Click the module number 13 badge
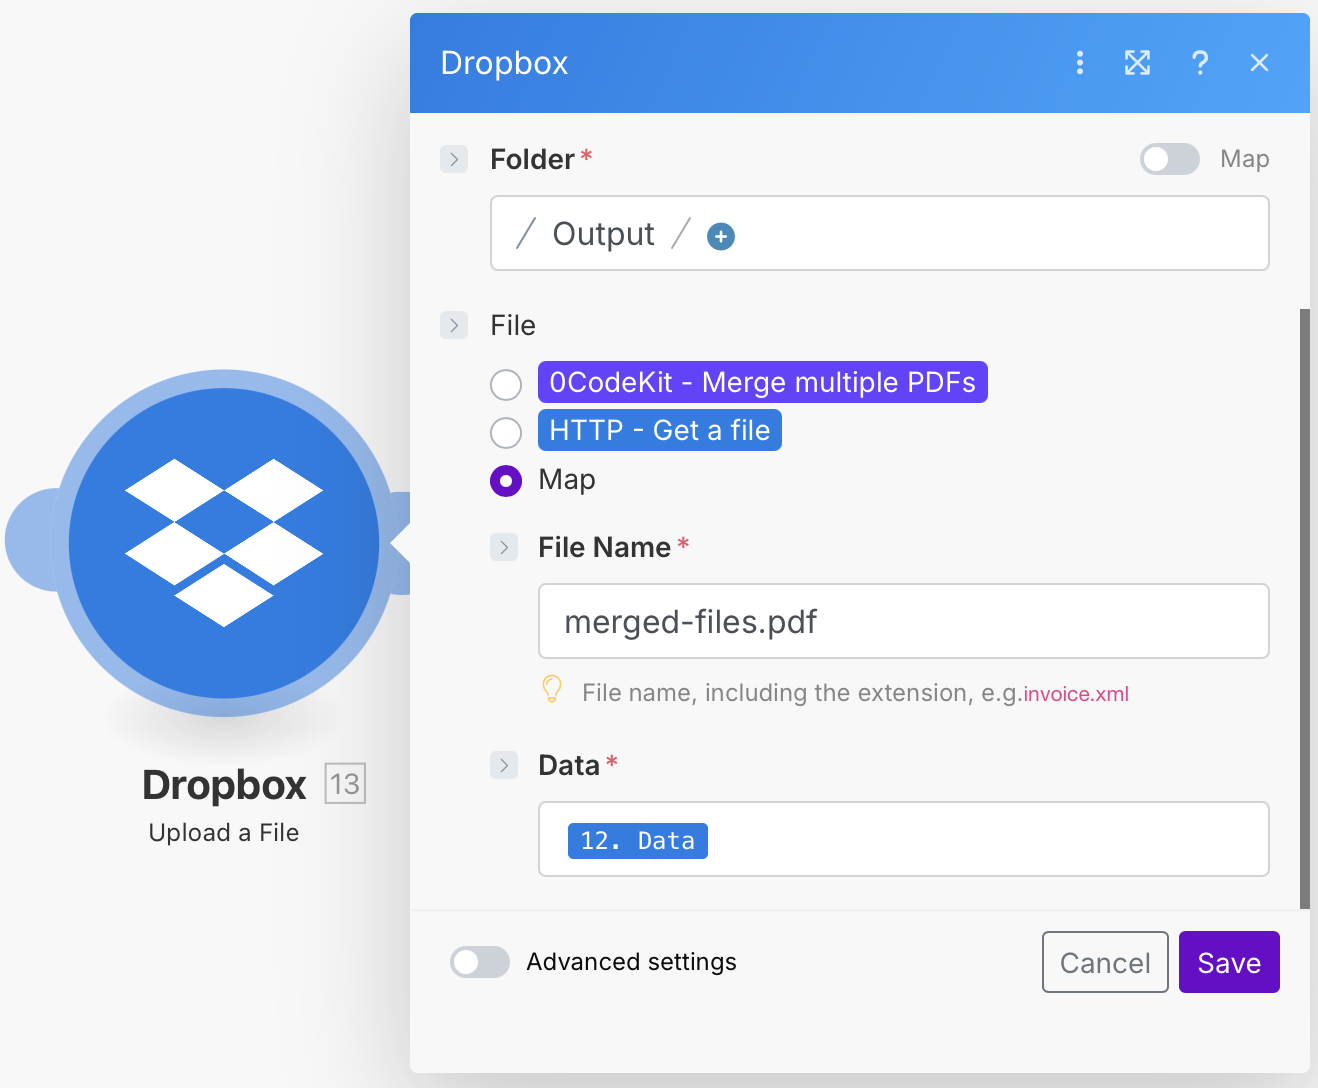This screenshot has width=1318, height=1088. pyautogui.click(x=345, y=783)
